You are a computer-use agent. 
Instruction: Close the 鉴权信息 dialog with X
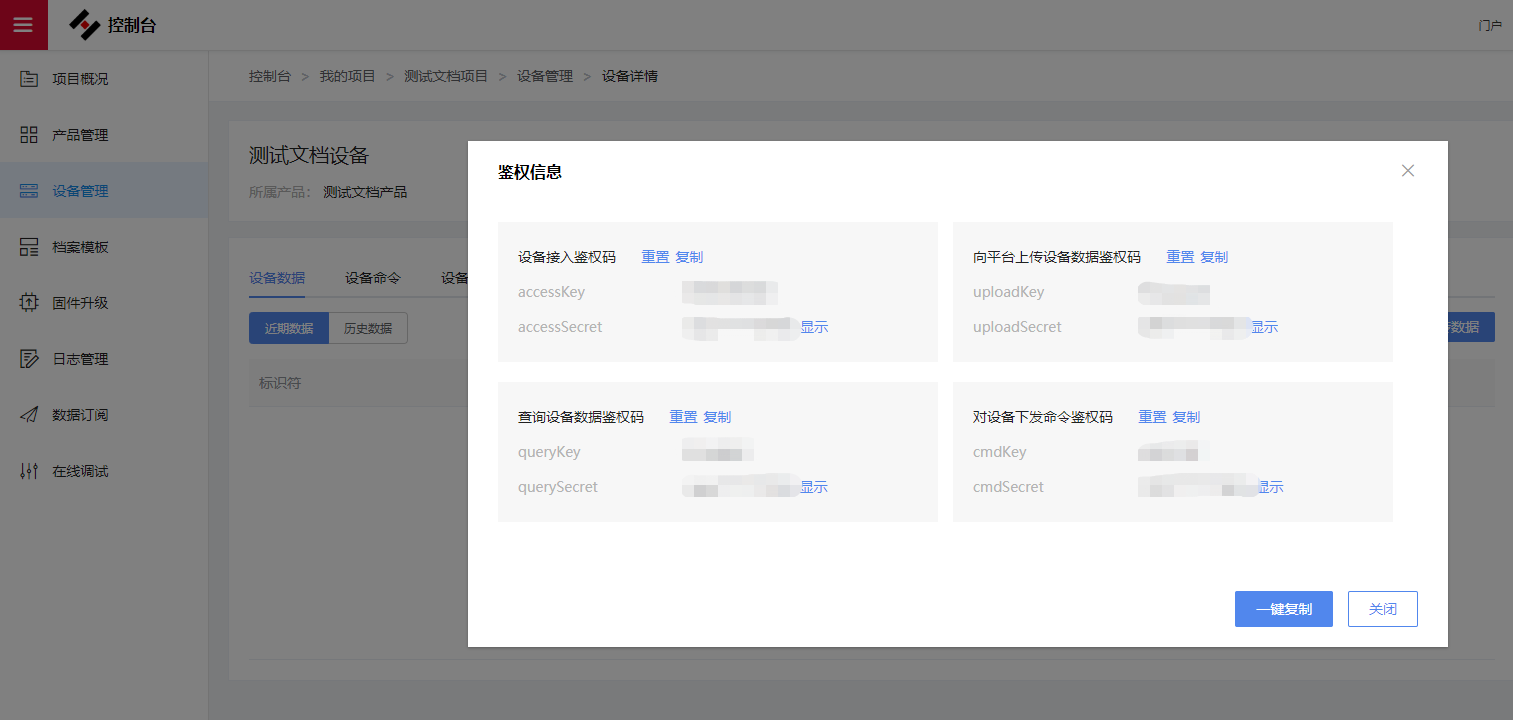tap(1408, 171)
